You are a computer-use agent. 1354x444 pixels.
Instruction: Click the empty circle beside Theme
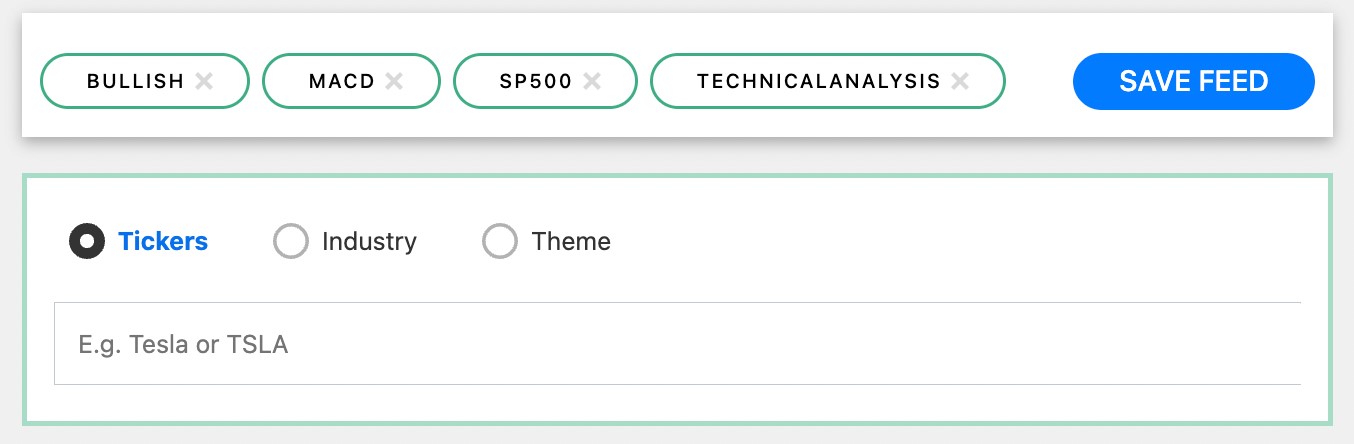pos(500,241)
